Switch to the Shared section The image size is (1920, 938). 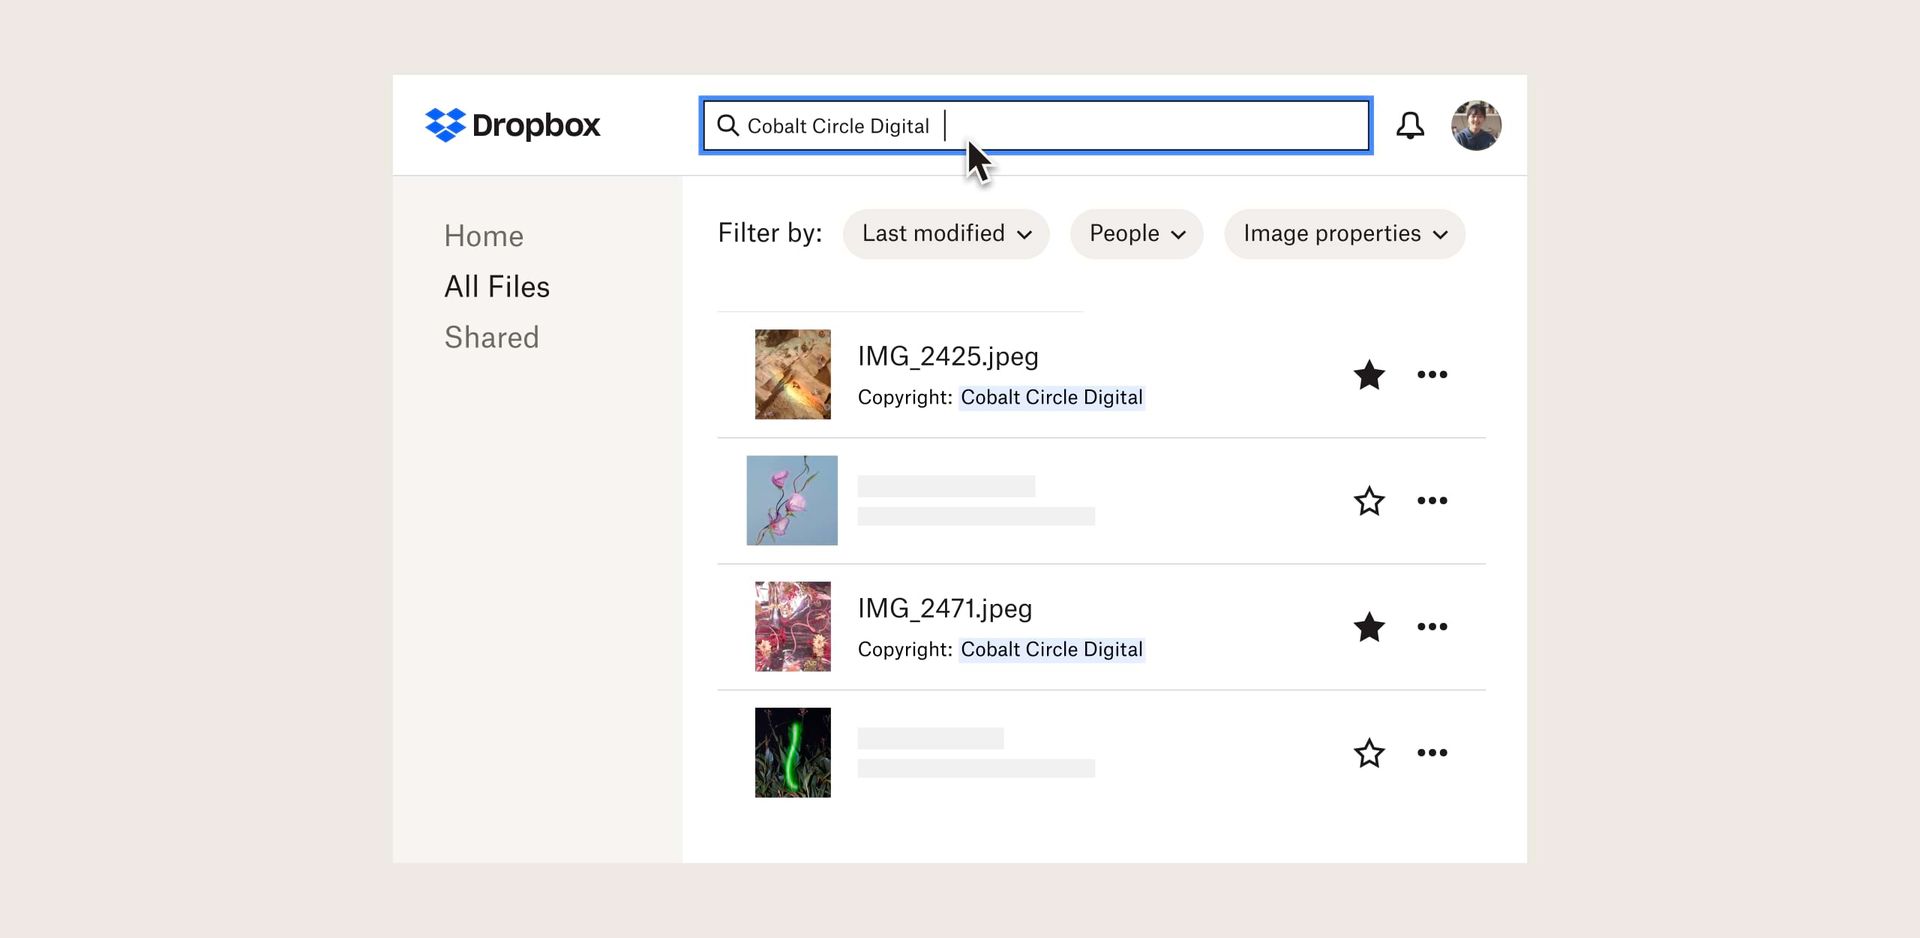pyautogui.click(x=491, y=337)
